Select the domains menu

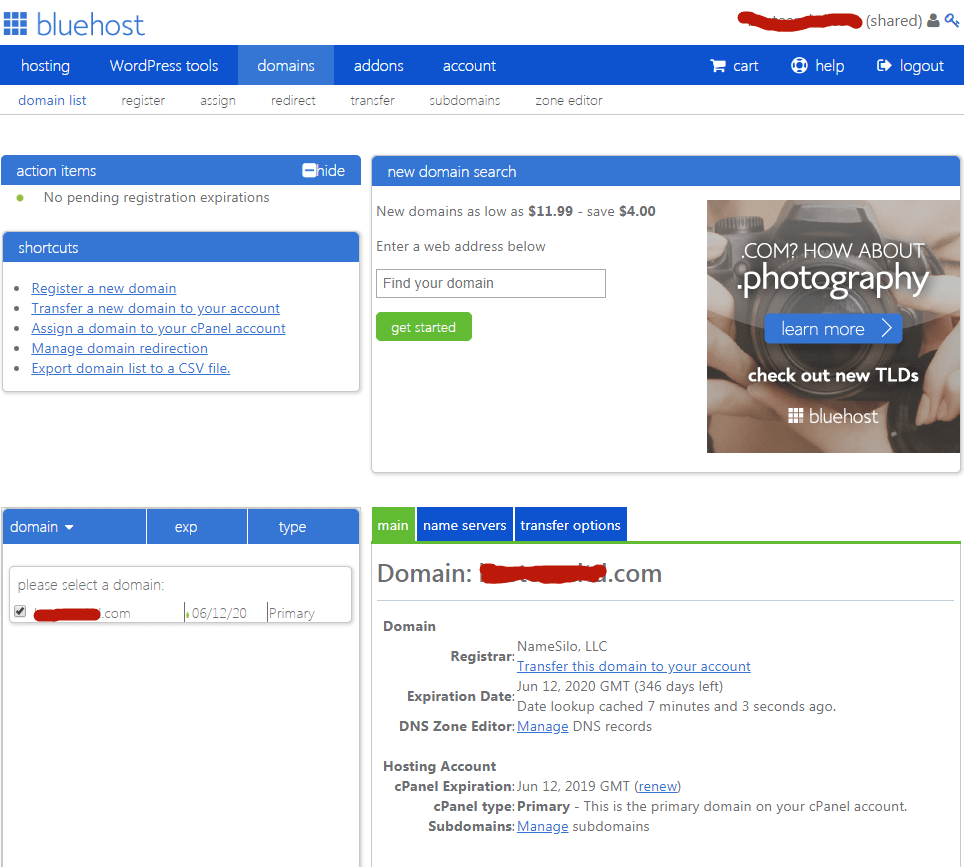point(286,65)
